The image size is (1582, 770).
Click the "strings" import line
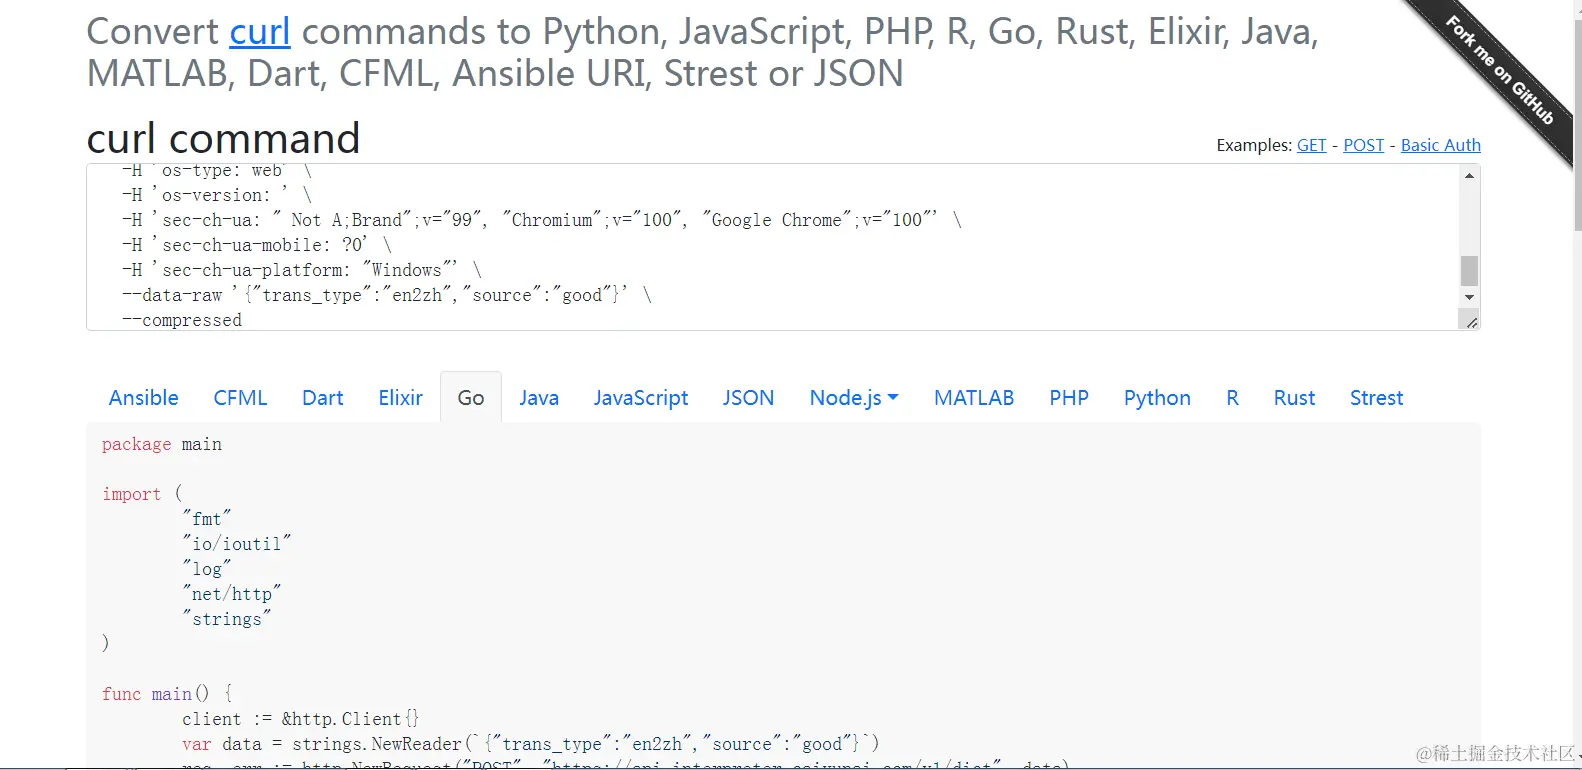[x=227, y=619]
